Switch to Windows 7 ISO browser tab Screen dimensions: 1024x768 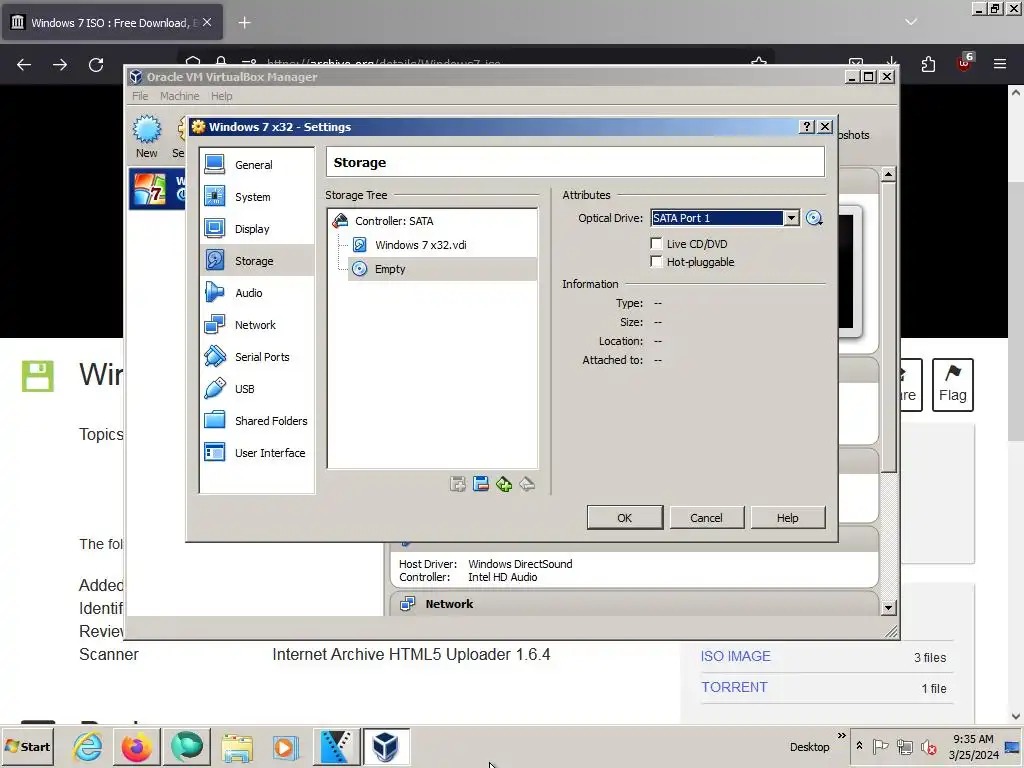point(112,23)
